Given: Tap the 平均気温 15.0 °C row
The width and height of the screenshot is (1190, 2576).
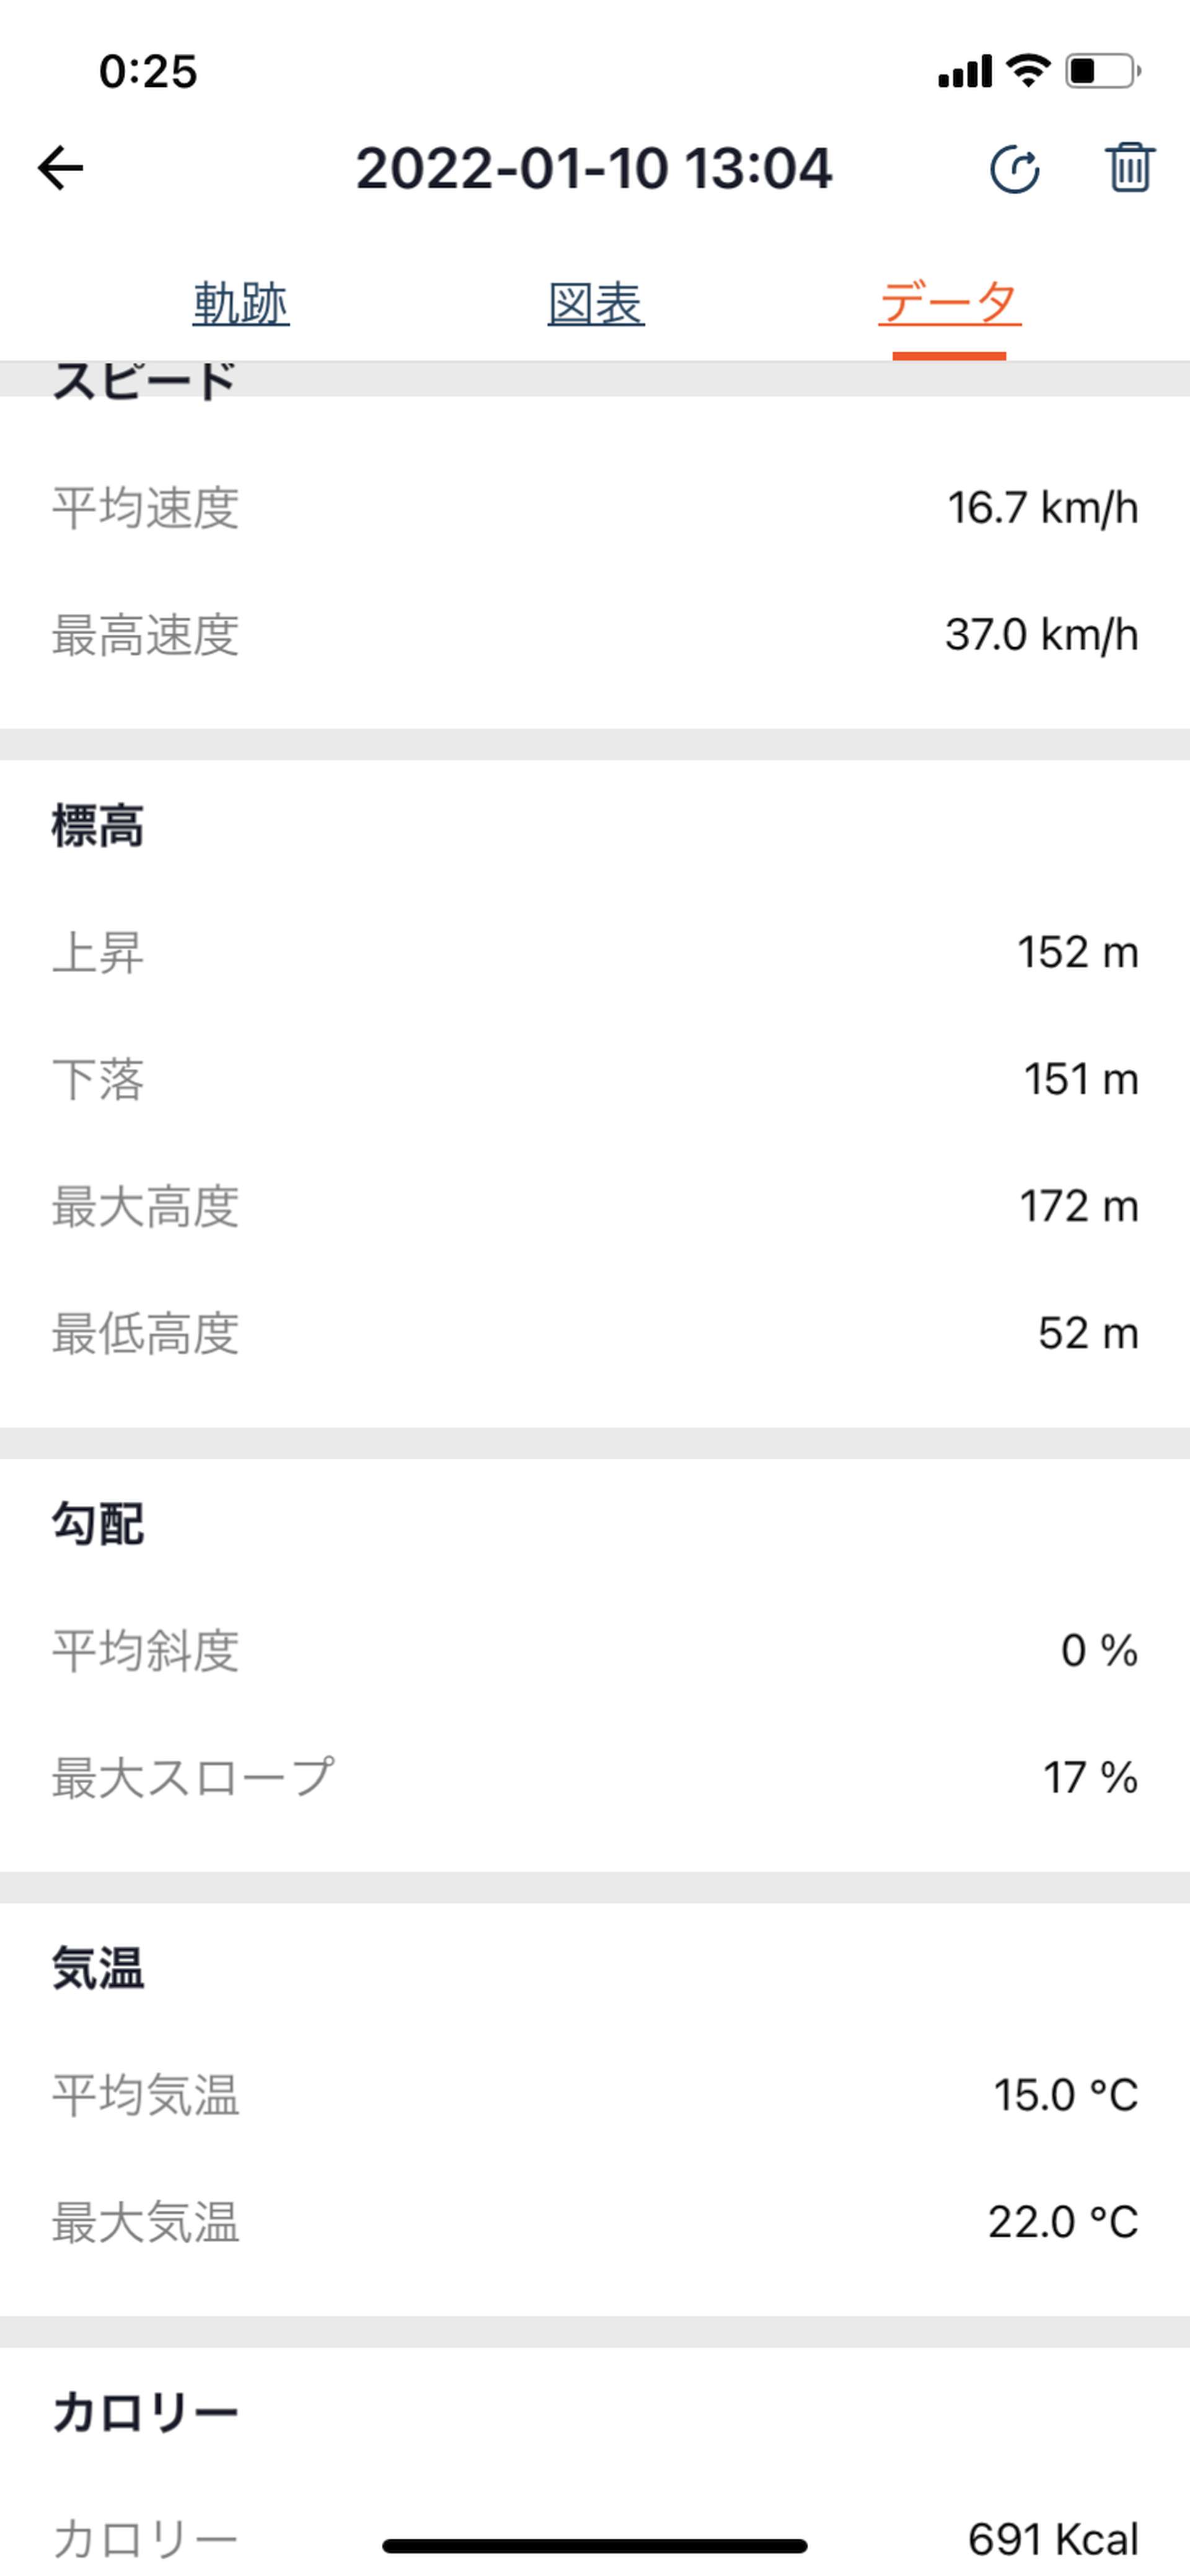Looking at the screenshot, I should click(595, 2095).
